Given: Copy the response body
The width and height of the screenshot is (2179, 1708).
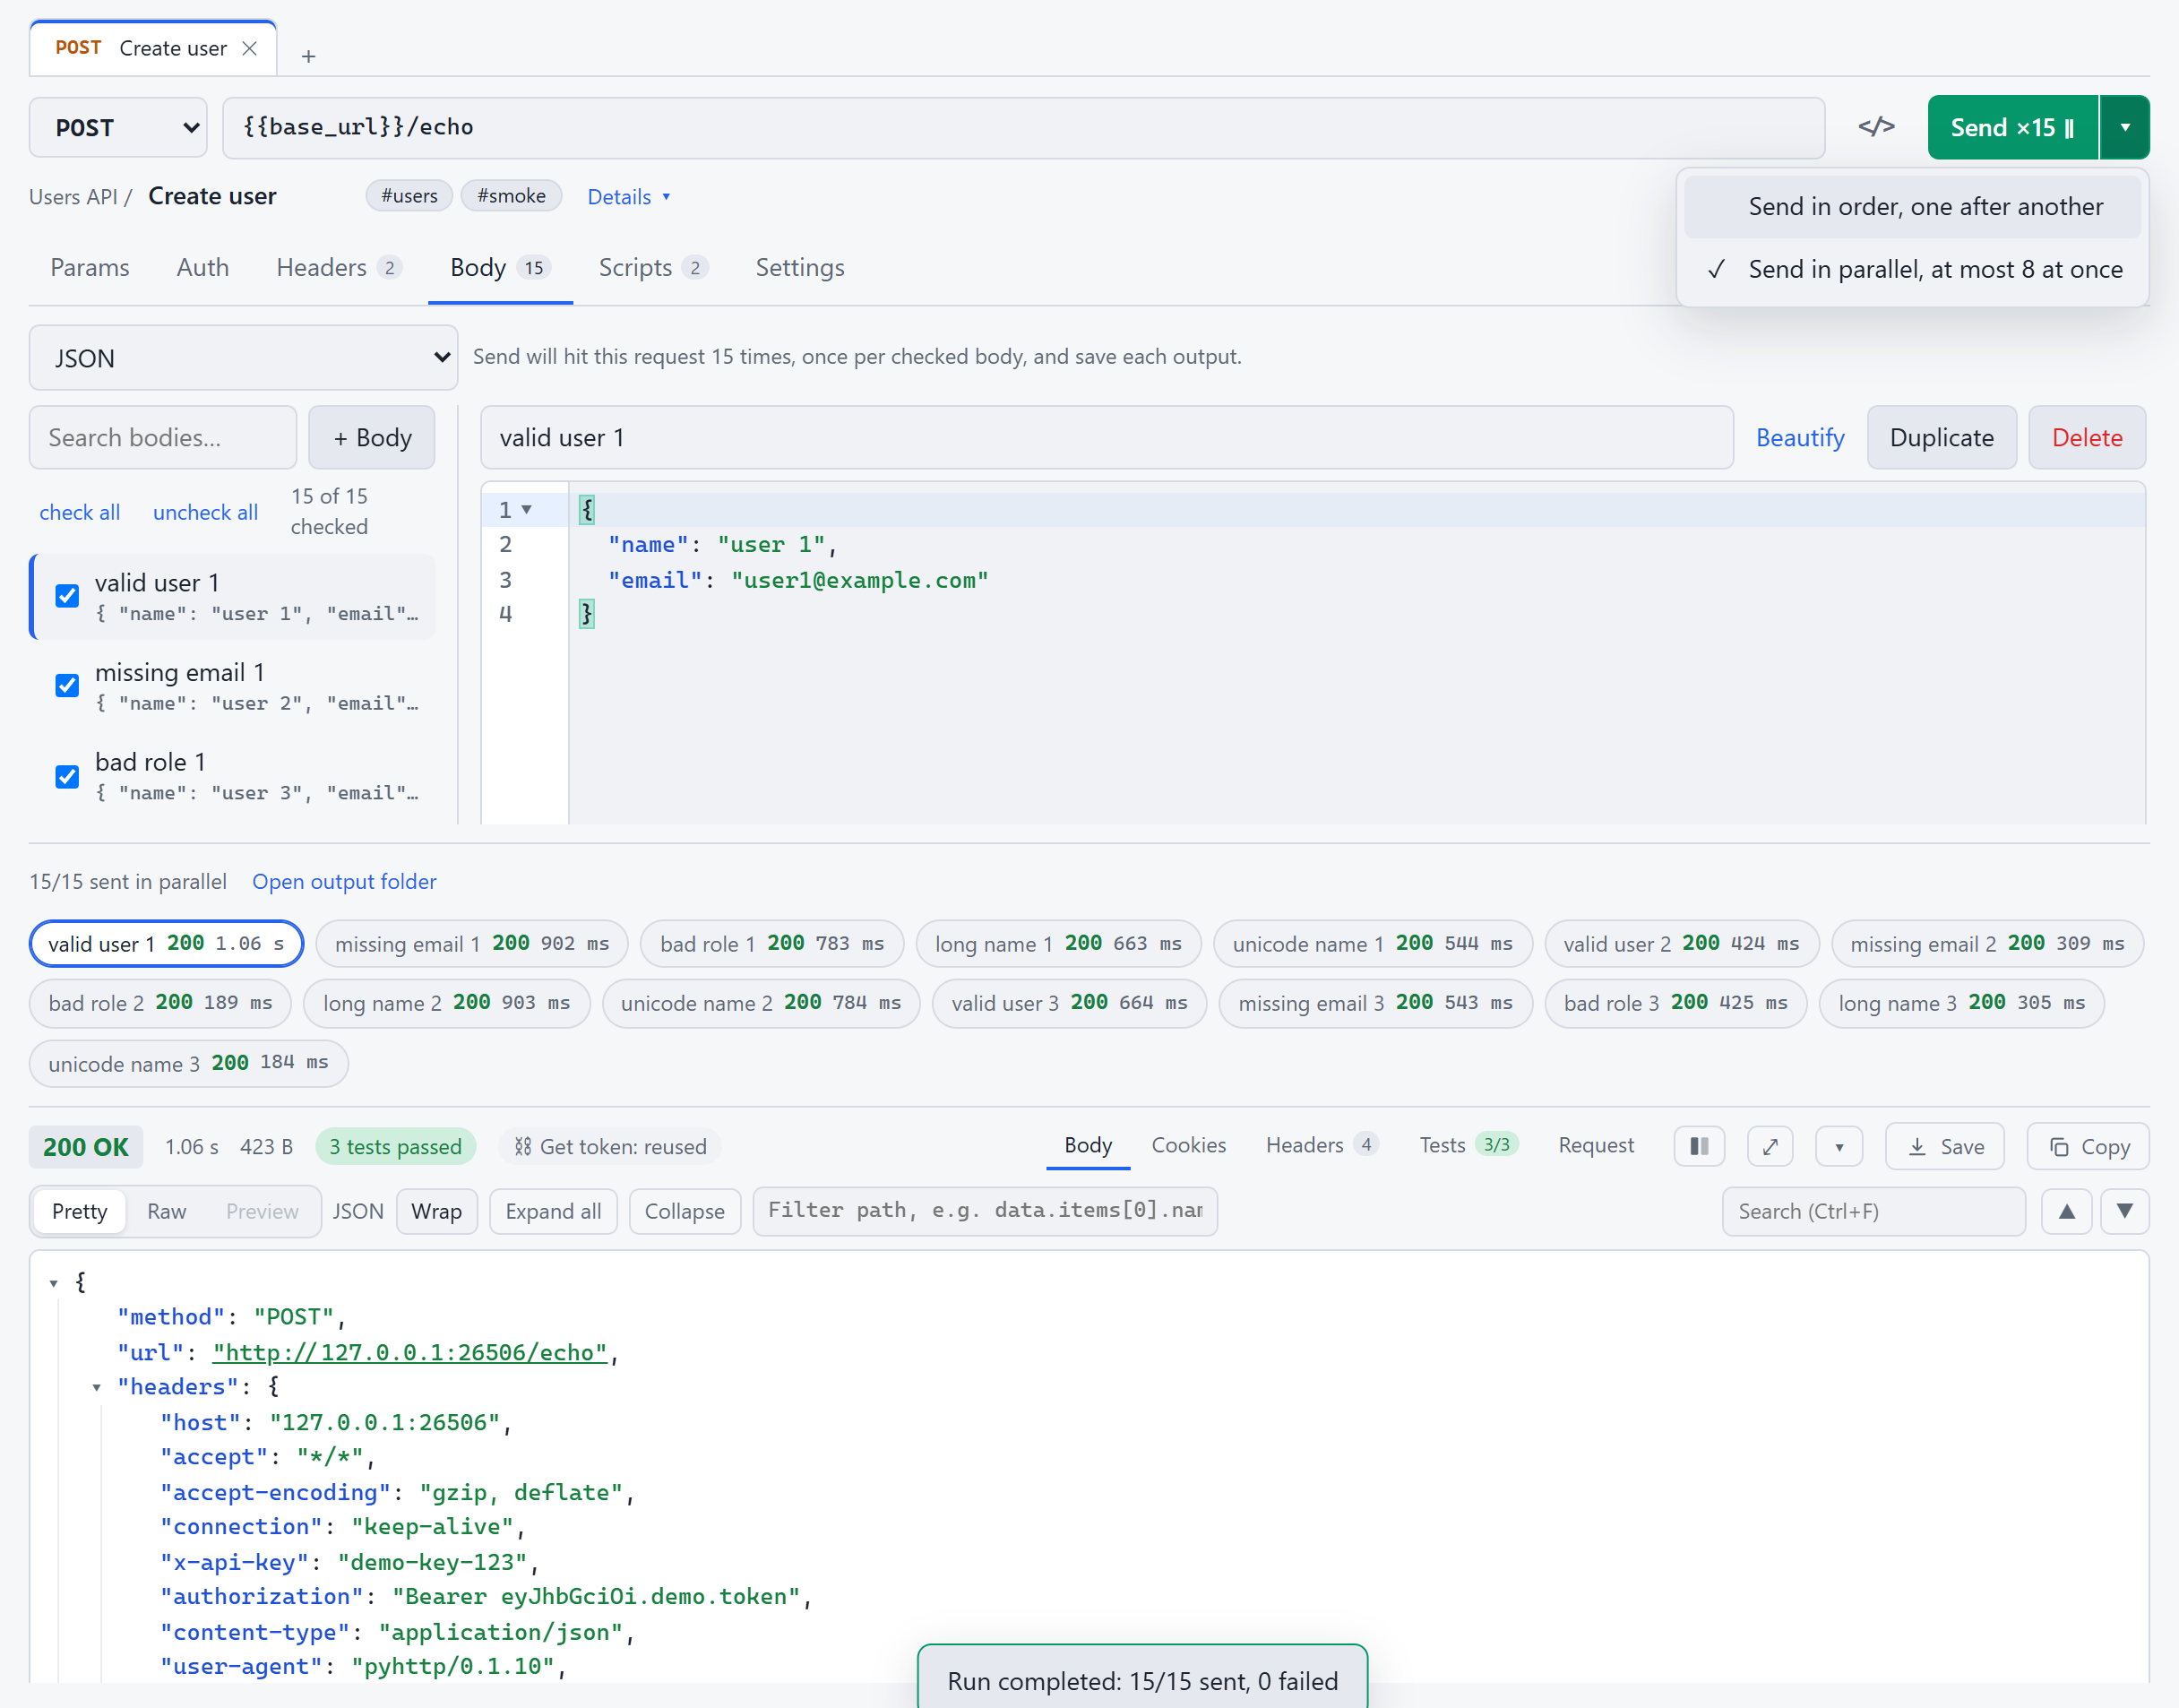Looking at the screenshot, I should click(x=2088, y=1146).
